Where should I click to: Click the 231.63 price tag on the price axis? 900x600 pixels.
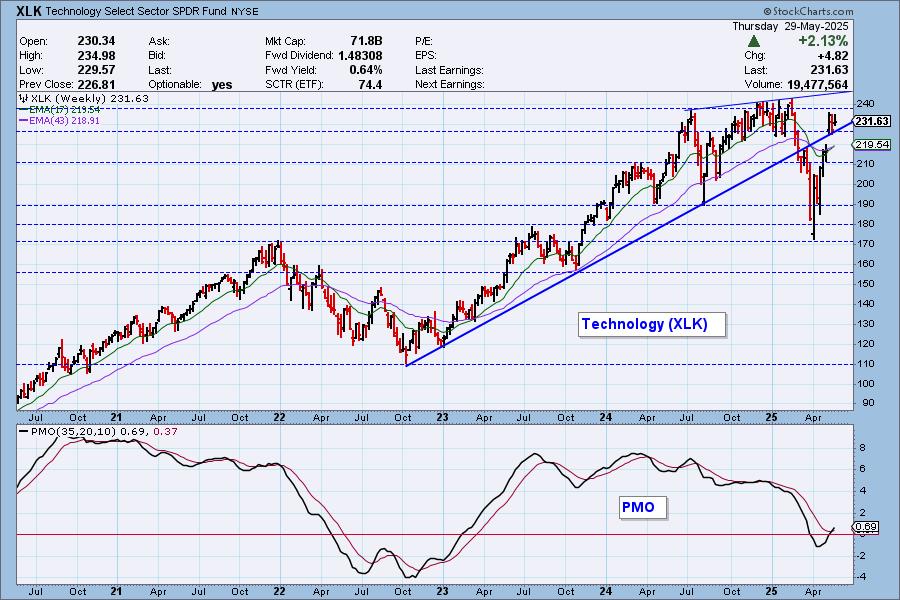871,121
